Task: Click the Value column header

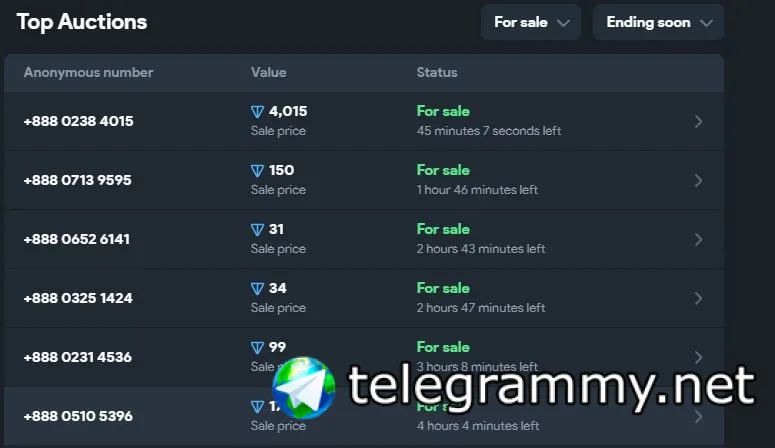Action: point(268,73)
